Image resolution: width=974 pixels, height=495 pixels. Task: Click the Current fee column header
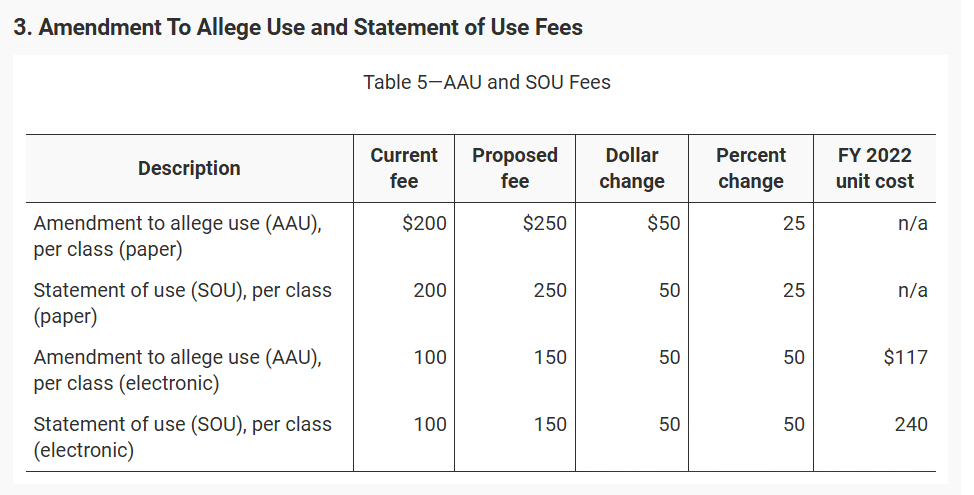404,168
